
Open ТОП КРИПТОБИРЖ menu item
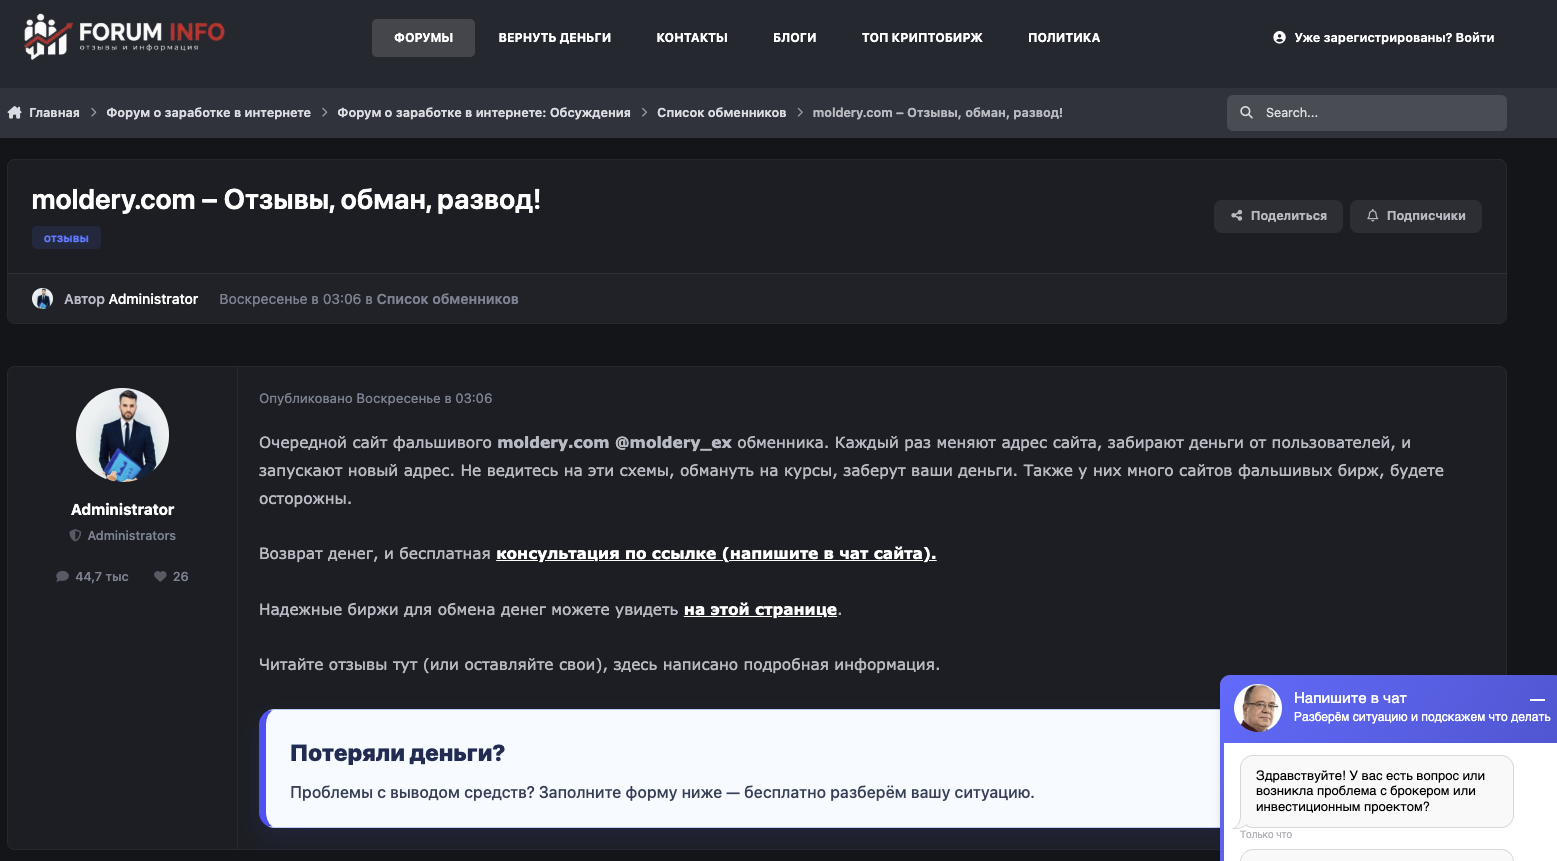922,38
